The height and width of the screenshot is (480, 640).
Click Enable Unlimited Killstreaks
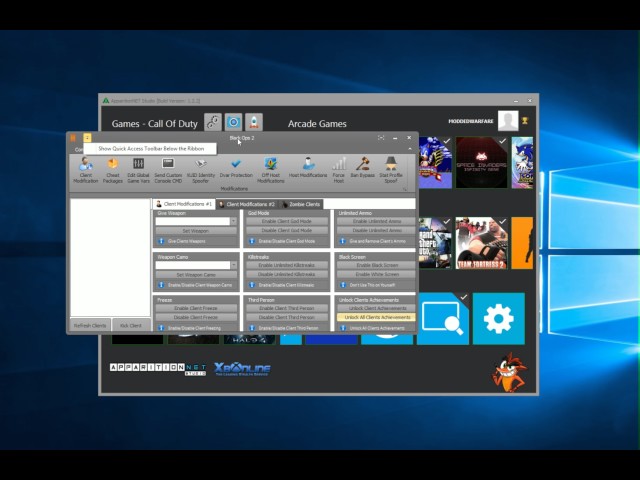tap(287, 265)
